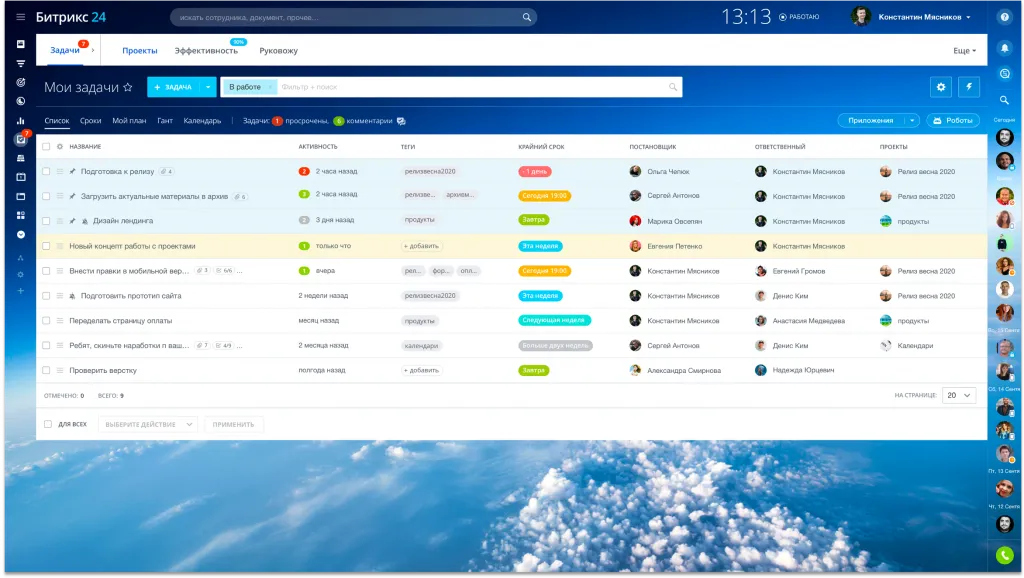The height and width of the screenshot is (578, 1024).
Task: Star Мои задачи as favorite
Action: (127, 88)
